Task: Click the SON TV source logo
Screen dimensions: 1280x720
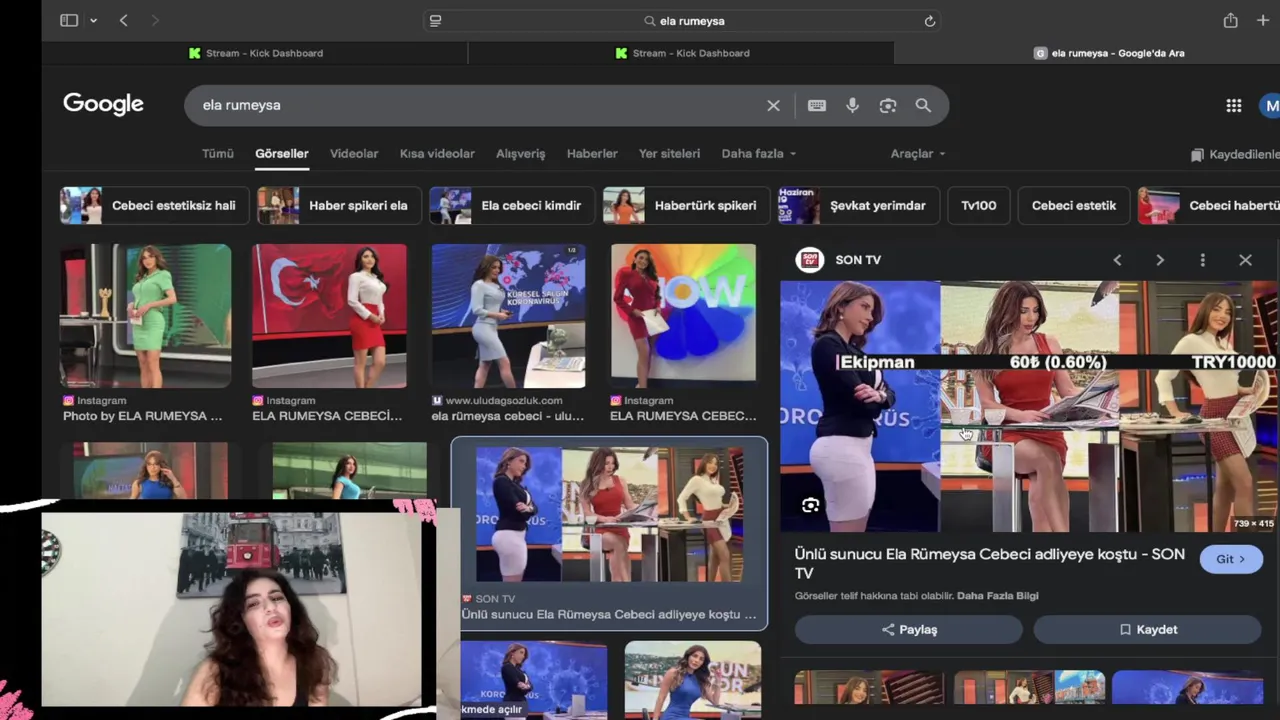Action: tap(810, 260)
